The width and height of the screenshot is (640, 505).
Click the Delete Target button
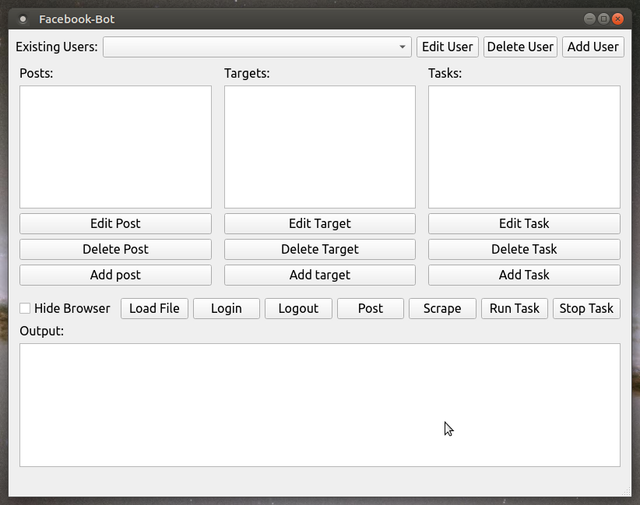(x=320, y=249)
